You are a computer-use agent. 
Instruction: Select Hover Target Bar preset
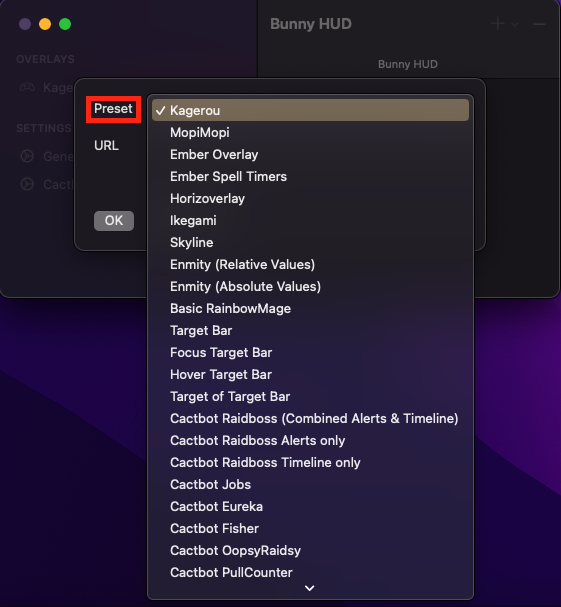tap(310, 375)
